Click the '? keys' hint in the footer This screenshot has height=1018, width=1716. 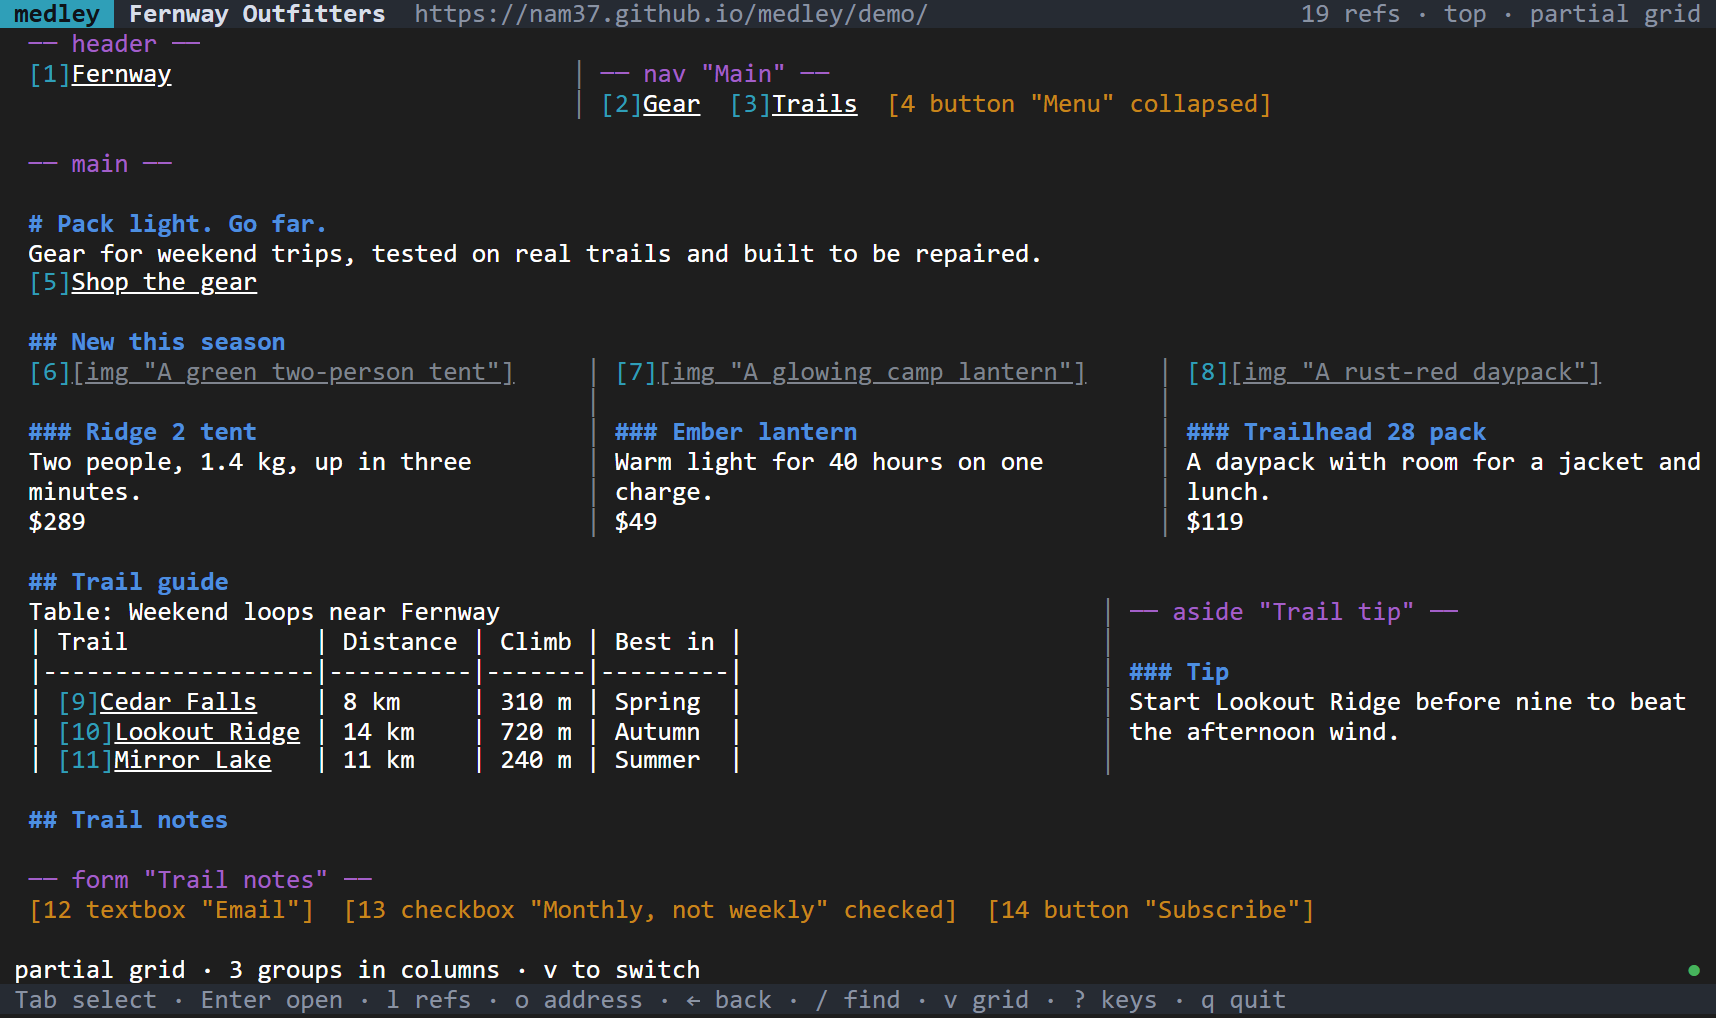pos(1115,1000)
